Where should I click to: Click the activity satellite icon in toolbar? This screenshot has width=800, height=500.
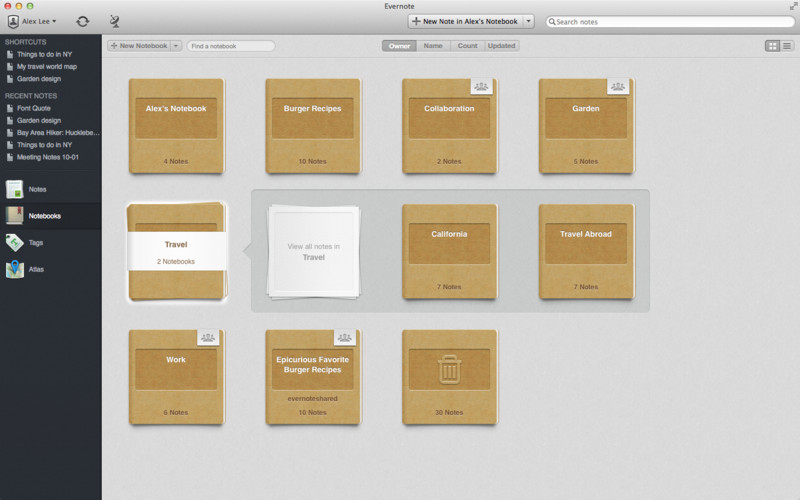click(x=115, y=21)
